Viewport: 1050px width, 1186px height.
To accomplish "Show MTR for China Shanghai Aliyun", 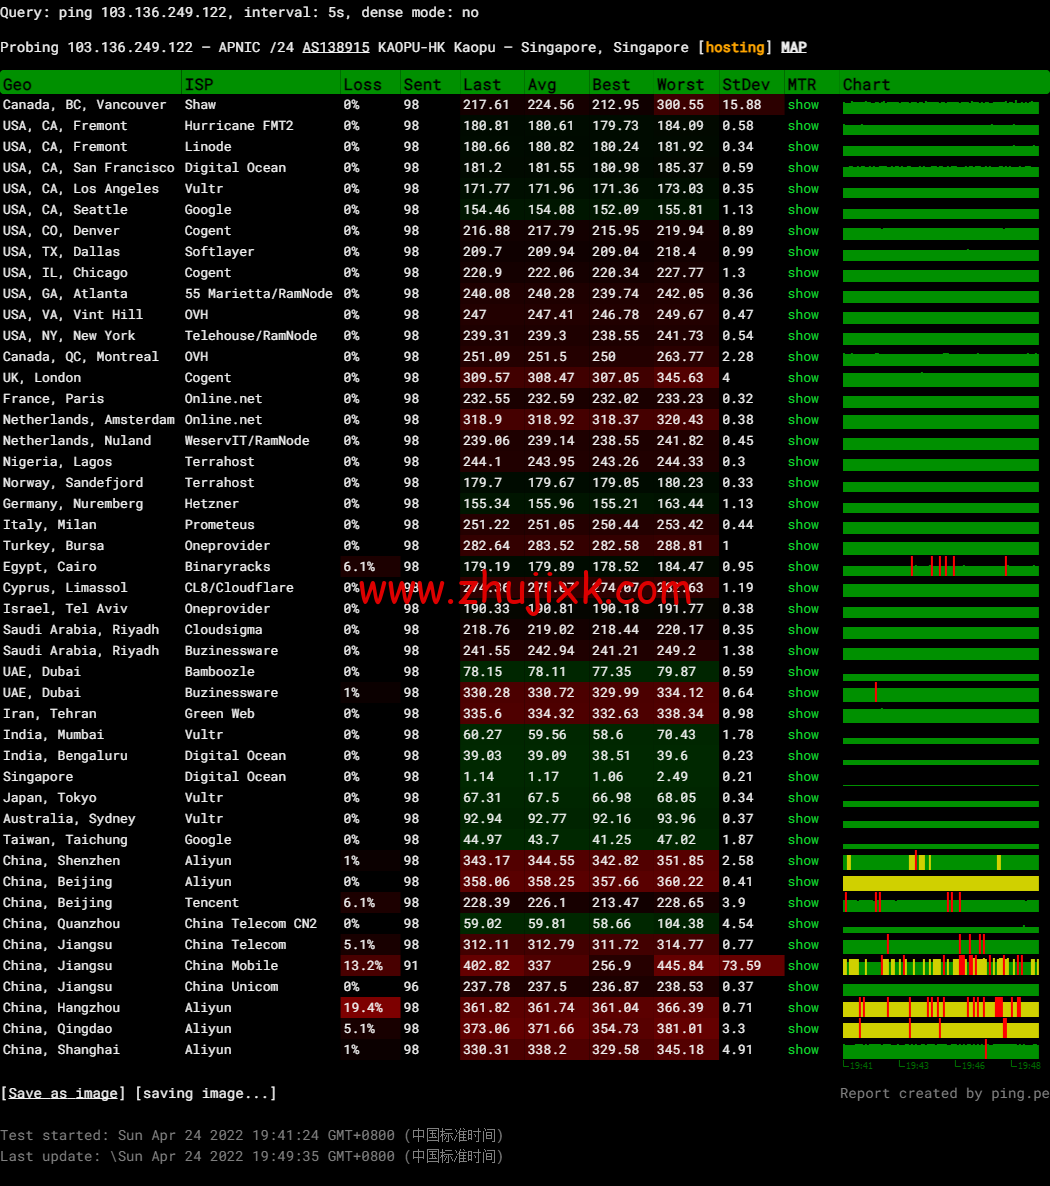I will click(803, 1050).
